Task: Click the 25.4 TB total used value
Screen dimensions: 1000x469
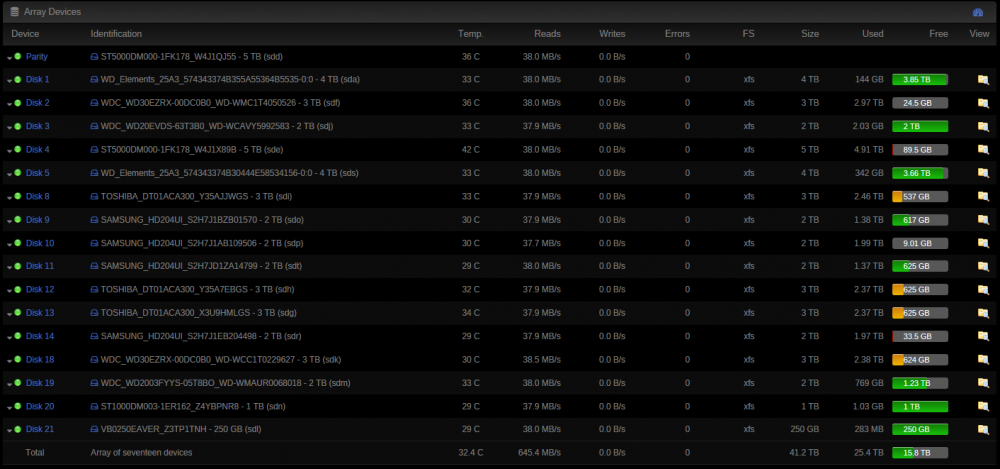Action: point(869,453)
